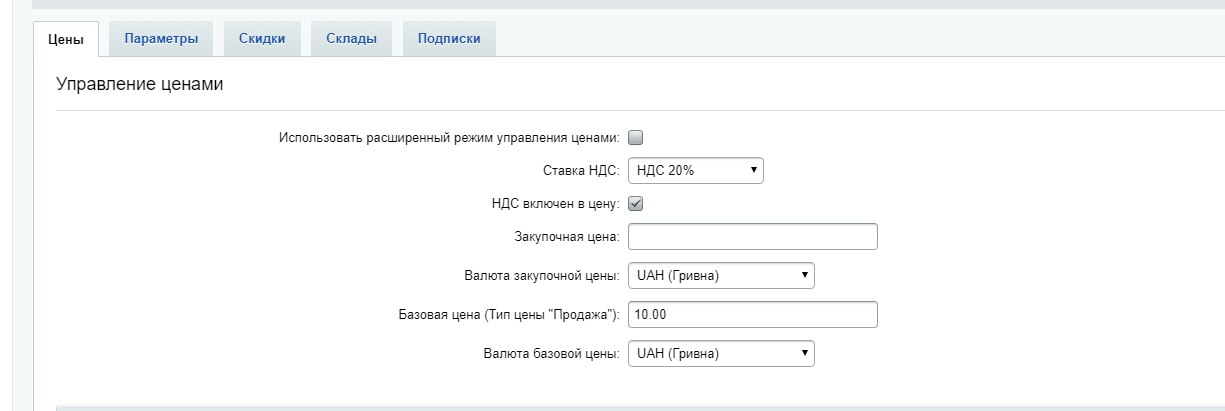
Task: Click the Базовая цена field showing 10.00
Action: coord(752,315)
